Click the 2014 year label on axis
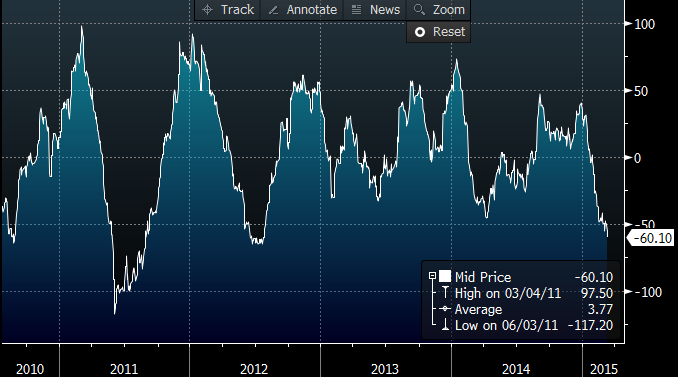The height and width of the screenshot is (377, 678). (516, 369)
